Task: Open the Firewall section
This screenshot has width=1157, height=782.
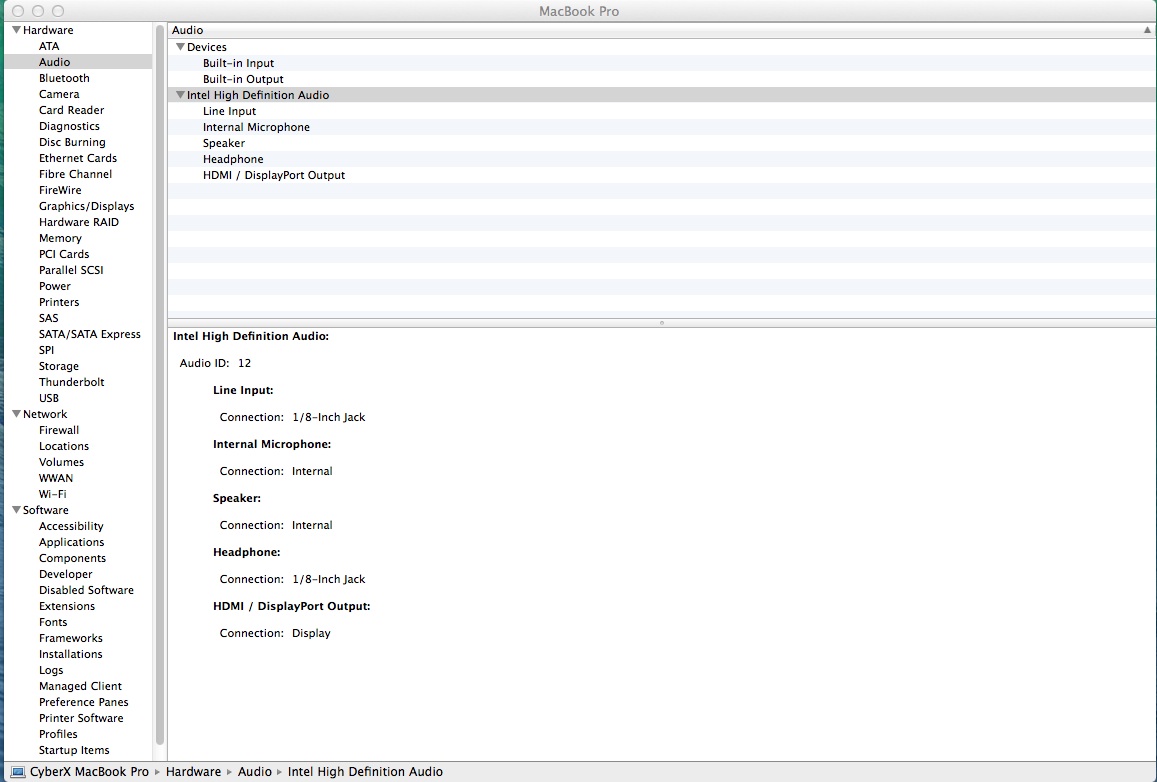Action: (x=59, y=430)
